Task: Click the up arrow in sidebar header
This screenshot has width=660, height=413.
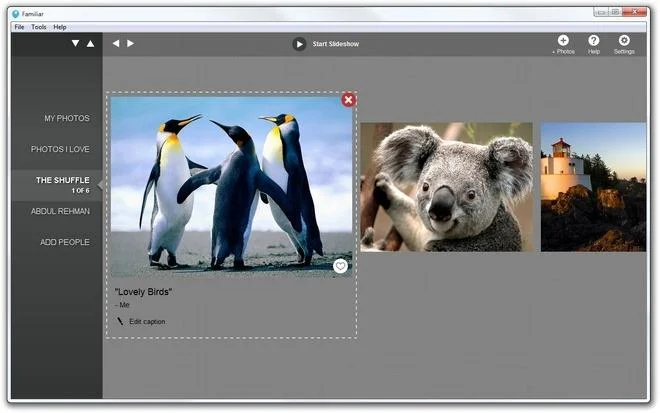Action: [90, 43]
